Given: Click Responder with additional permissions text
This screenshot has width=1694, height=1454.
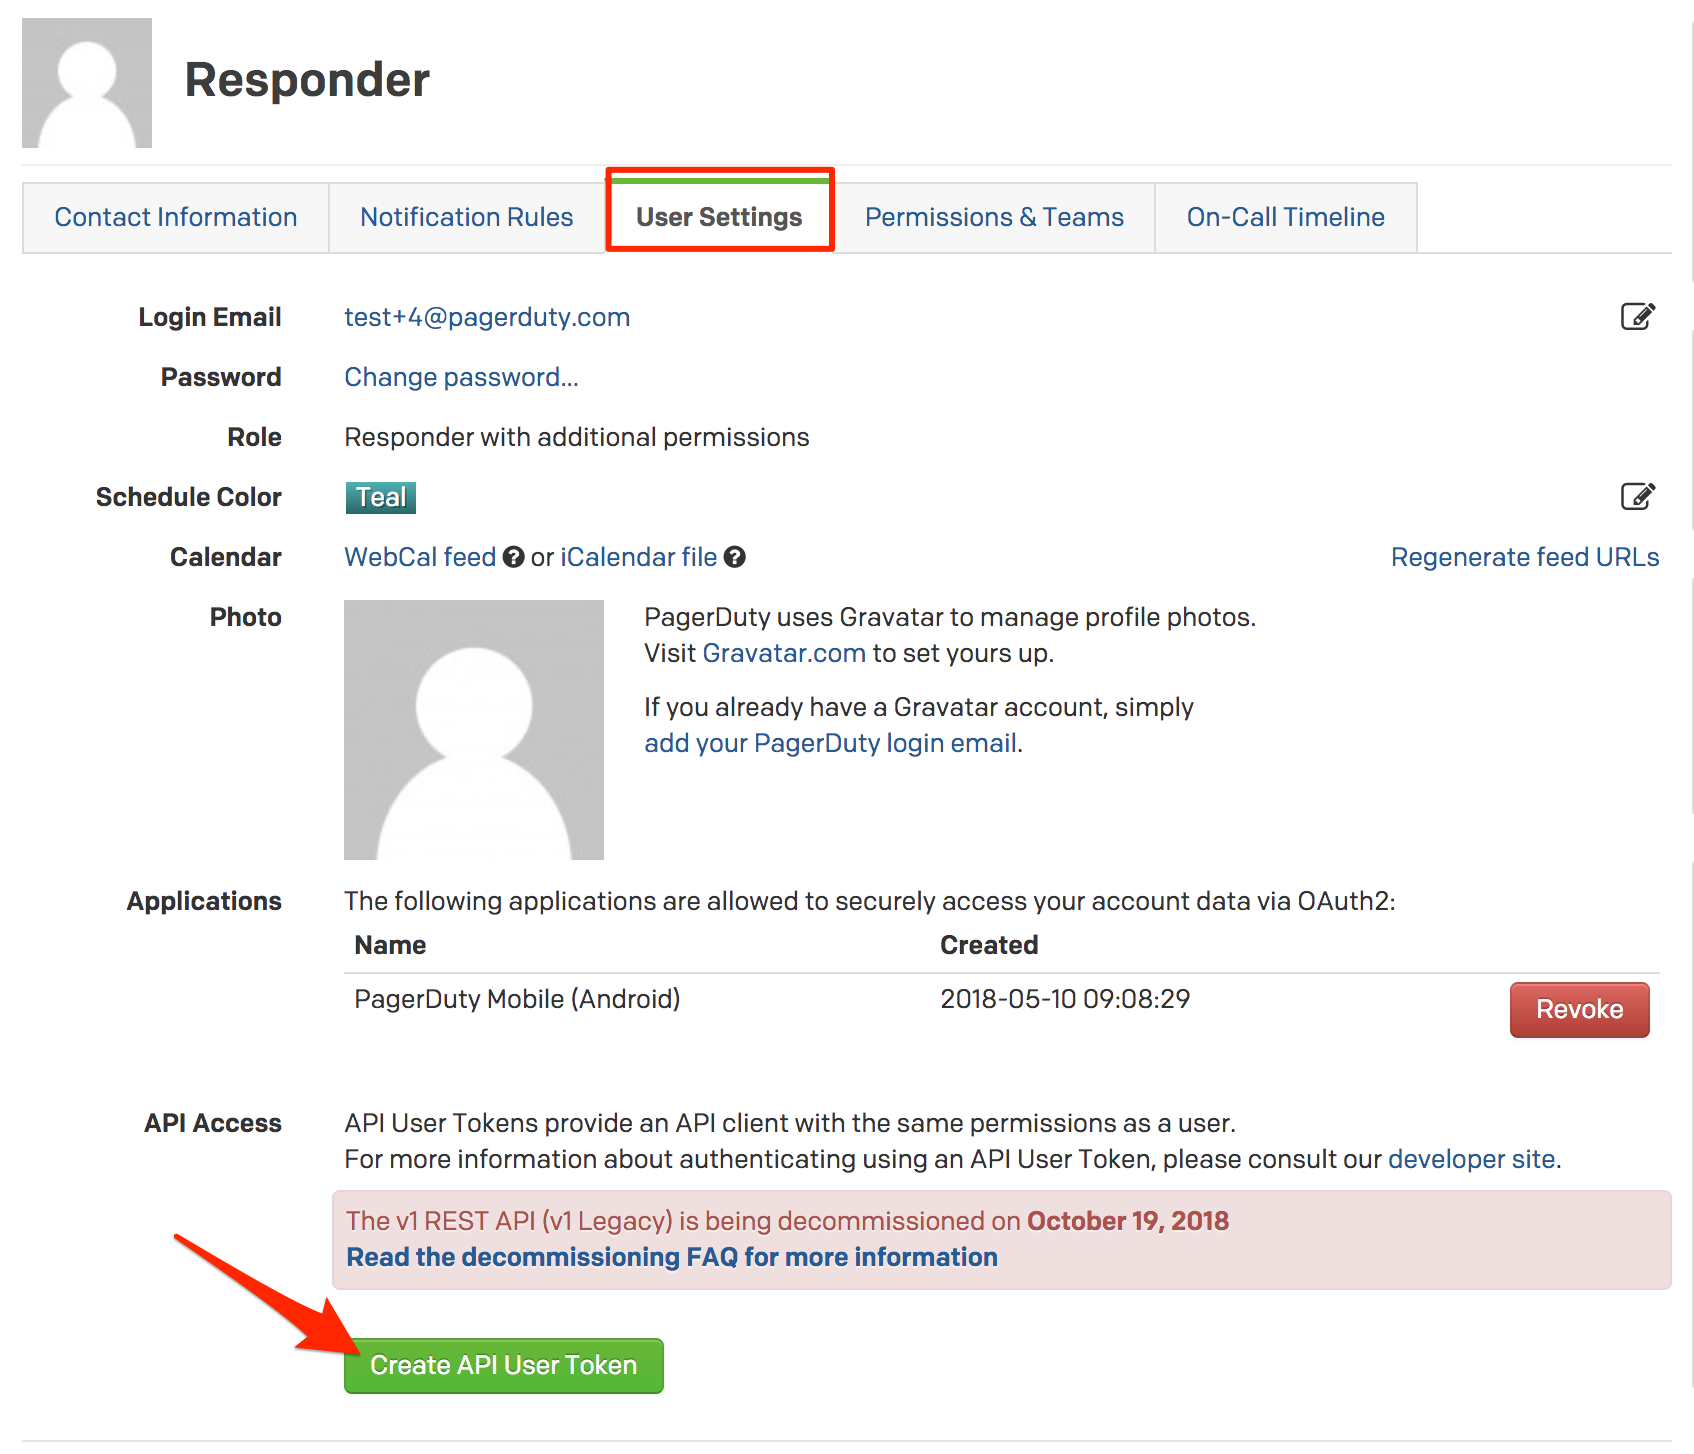Looking at the screenshot, I should tap(577, 437).
